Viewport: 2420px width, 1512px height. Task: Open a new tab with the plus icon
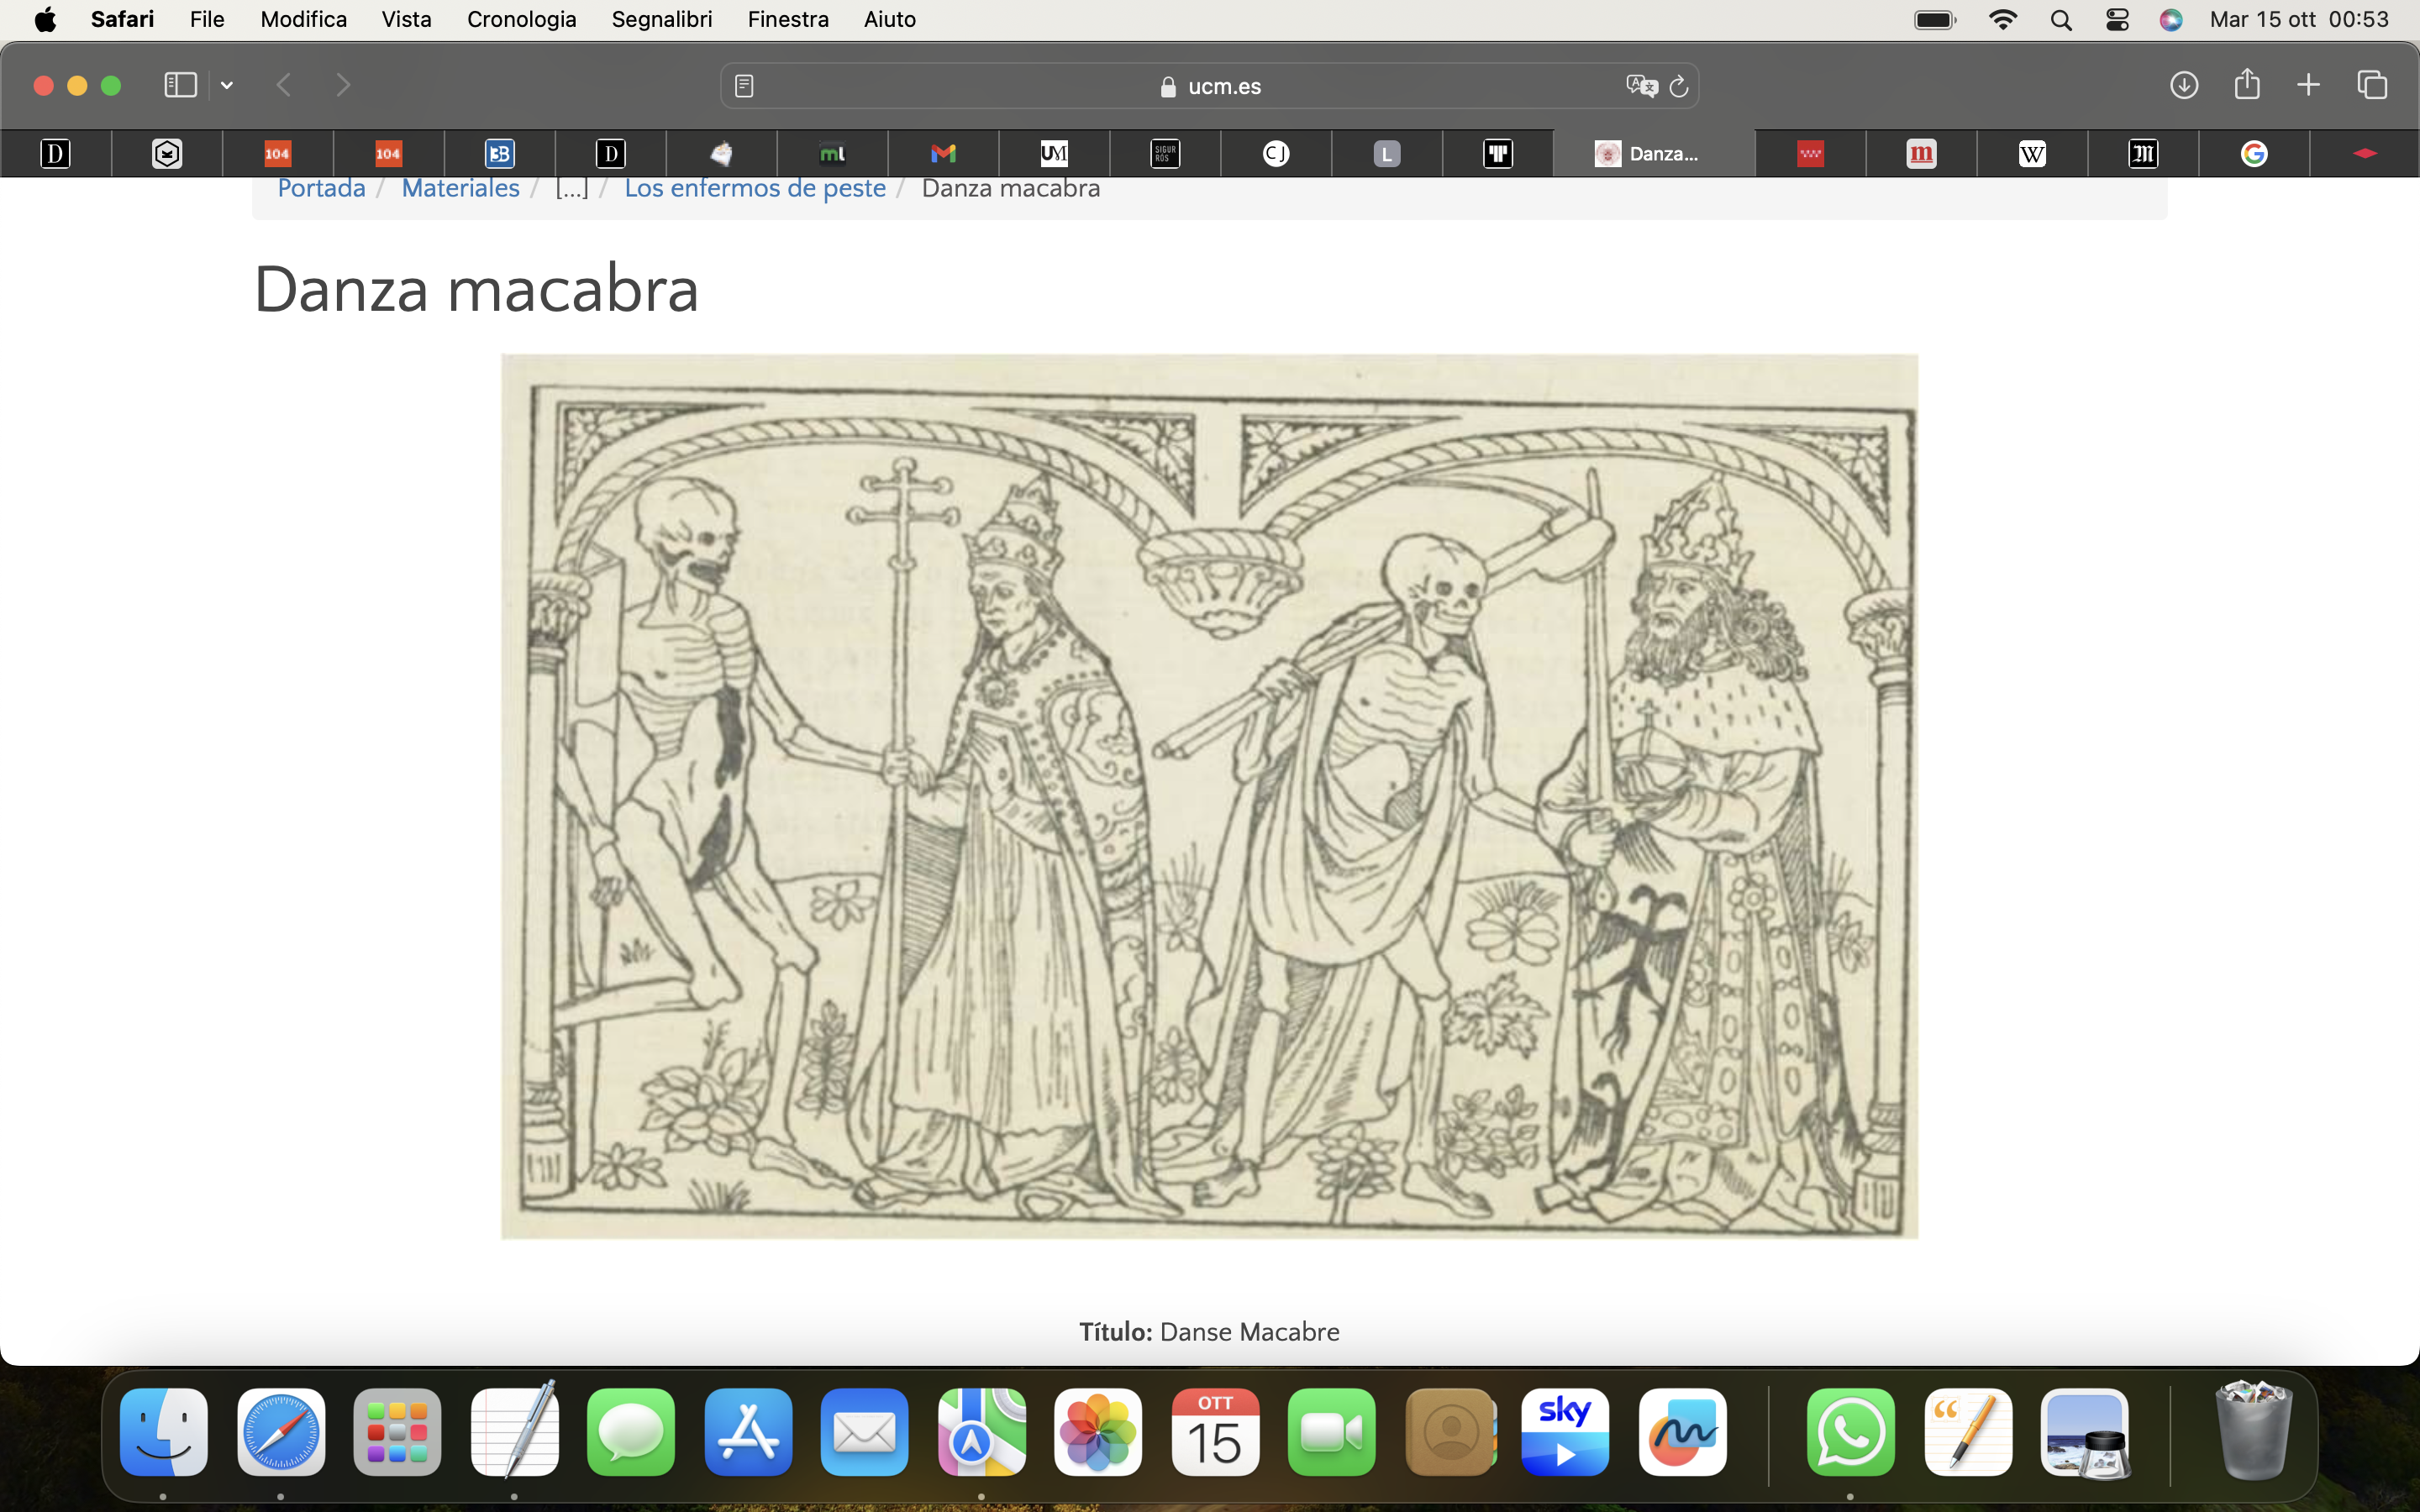pyautogui.click(x=2308, y=85)
